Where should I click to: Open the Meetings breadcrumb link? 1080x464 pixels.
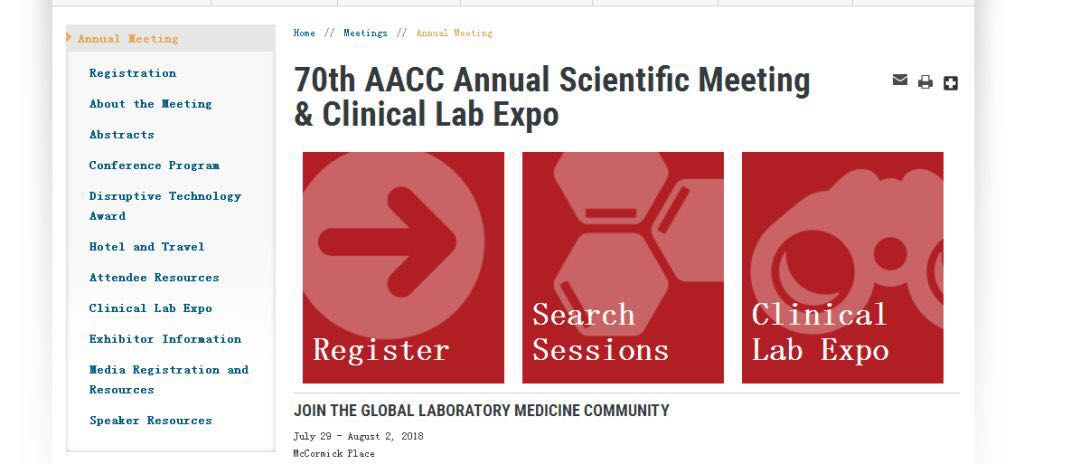(x=365, y=33)
